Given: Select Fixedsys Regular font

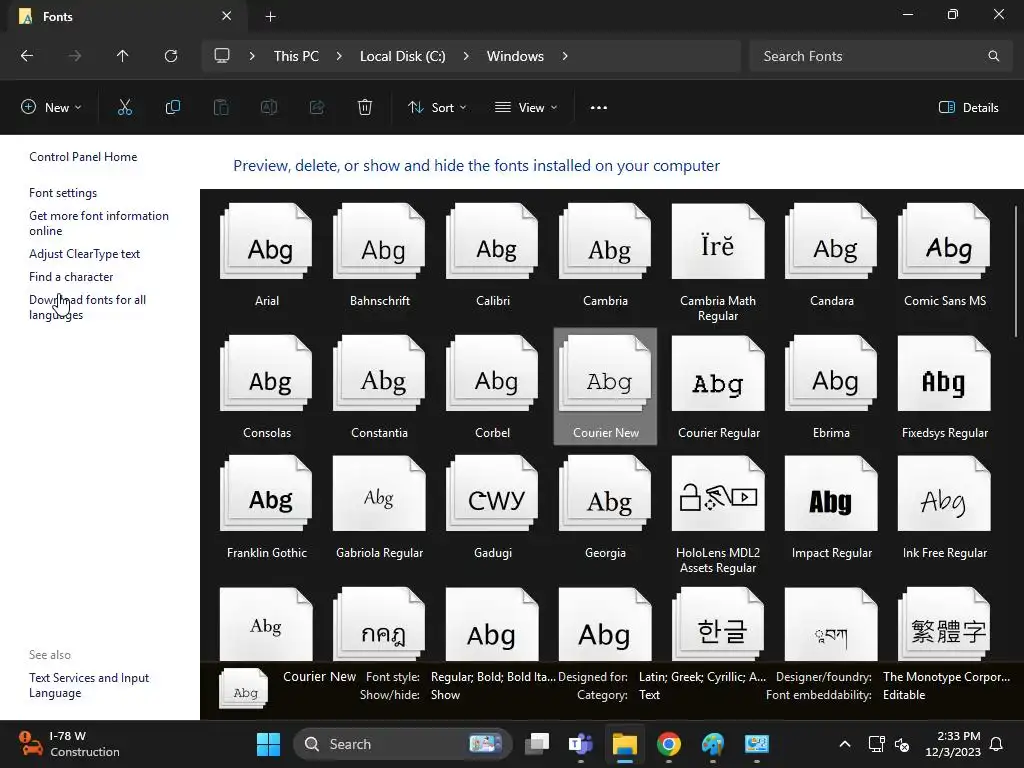Looking at the screenshot, I should coord(944,387).
